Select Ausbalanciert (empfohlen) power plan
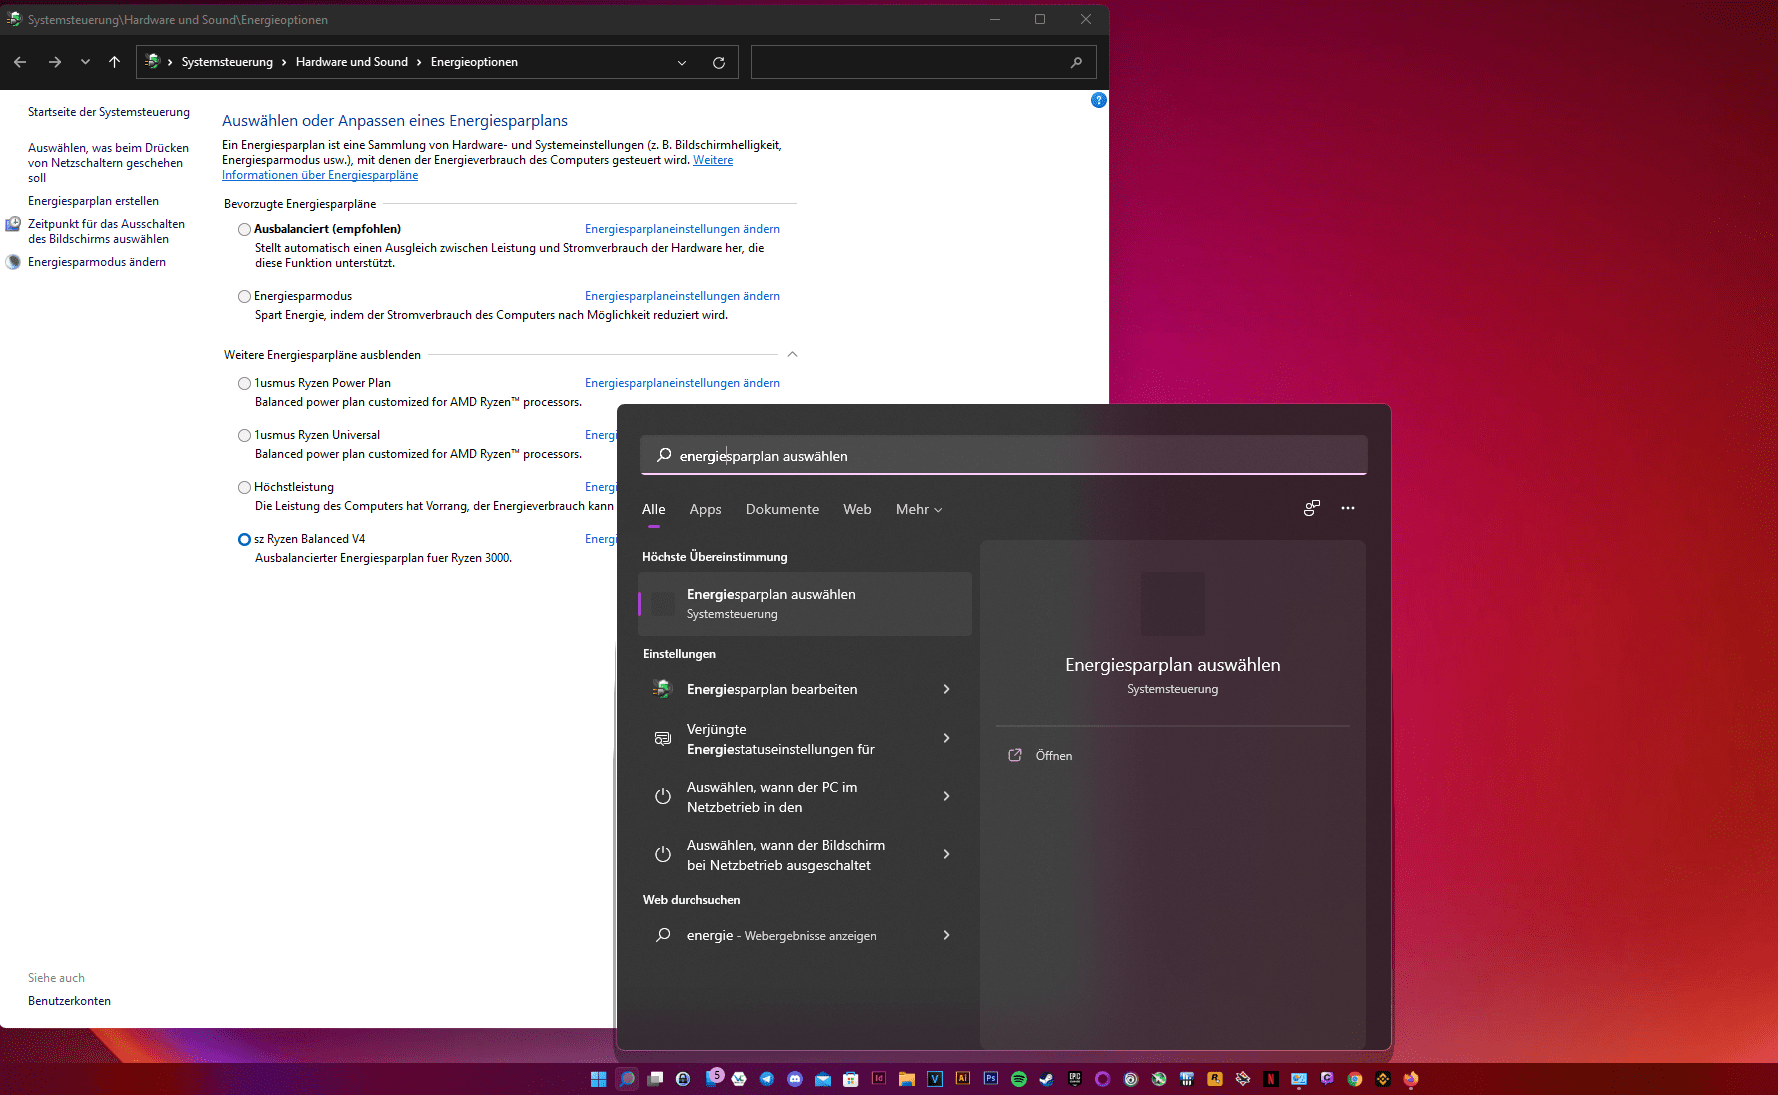This screenshot has height=1095, width=1778. [x=244, y=229]
